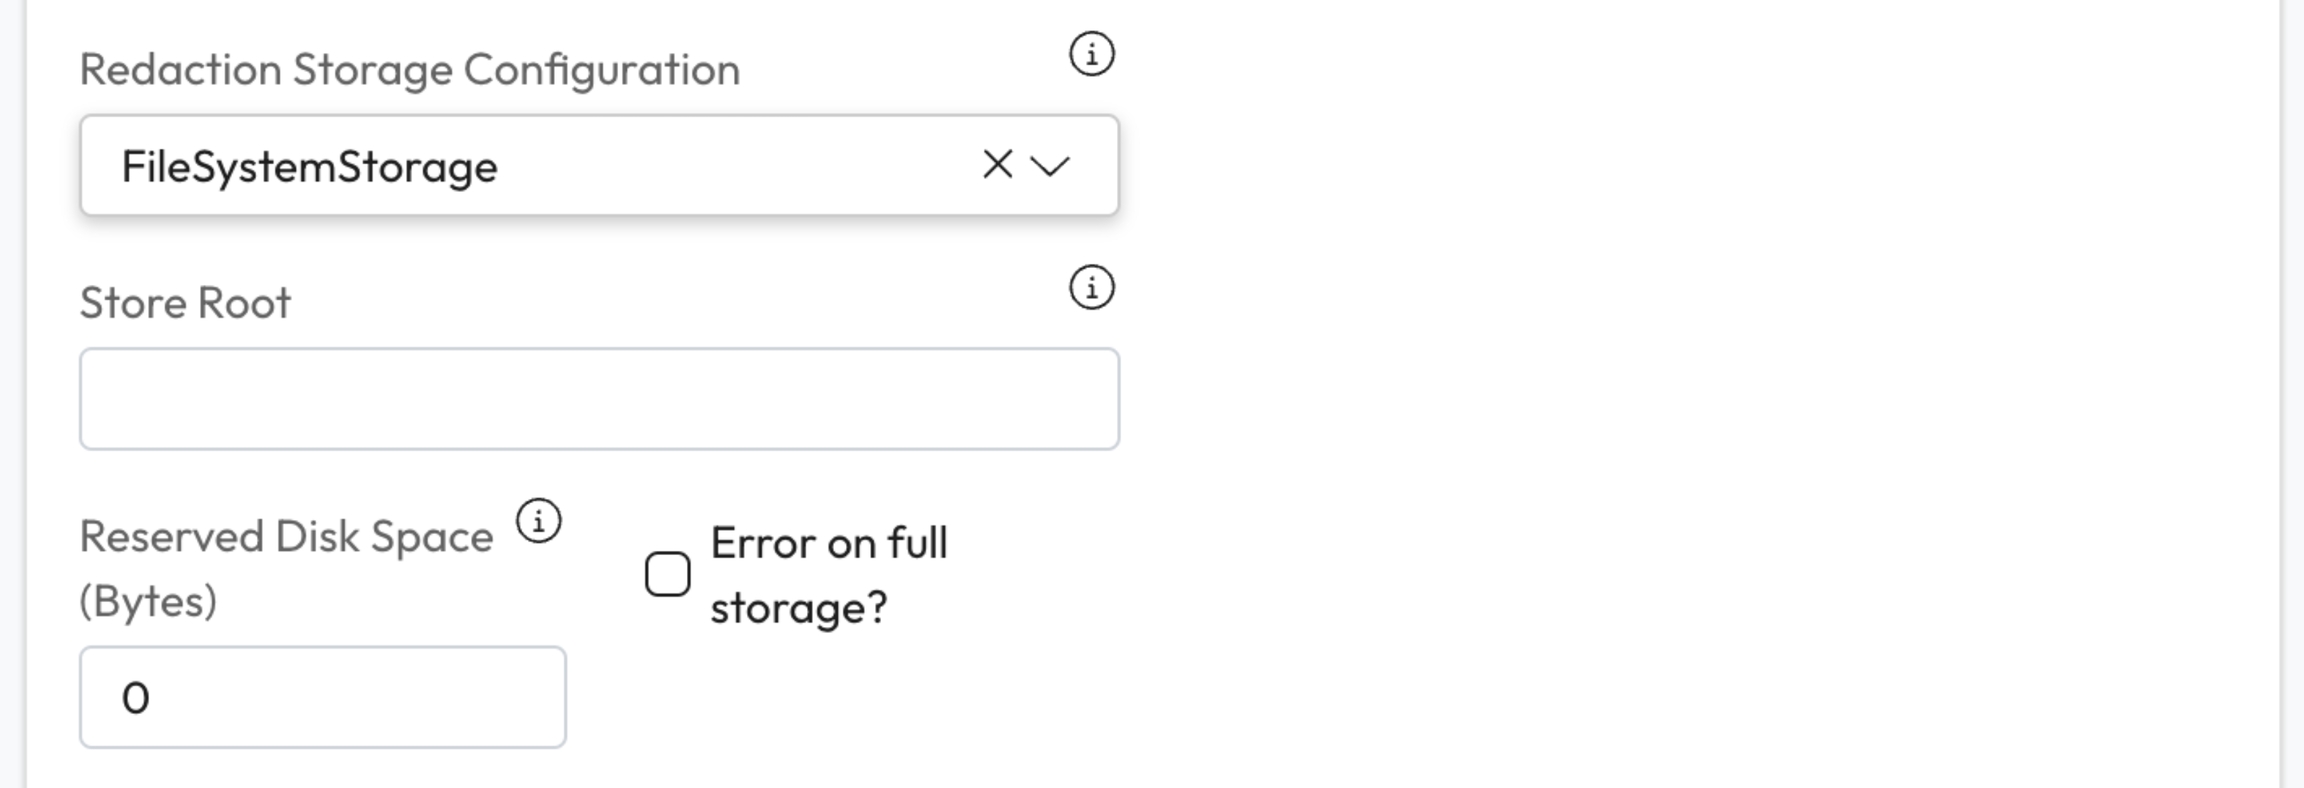Click the Reserved Disk Space bytes input
2304x788 pixels.
[x=322, y=697]
